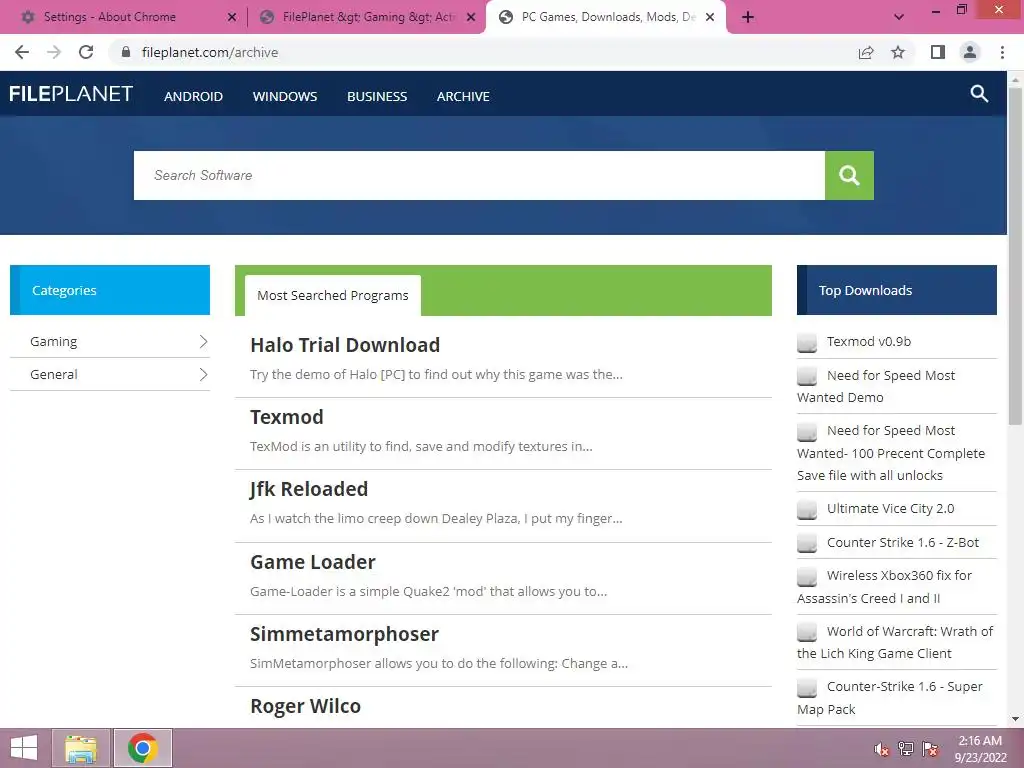Open the BUSINESS menu item

(x=377, y=97)
